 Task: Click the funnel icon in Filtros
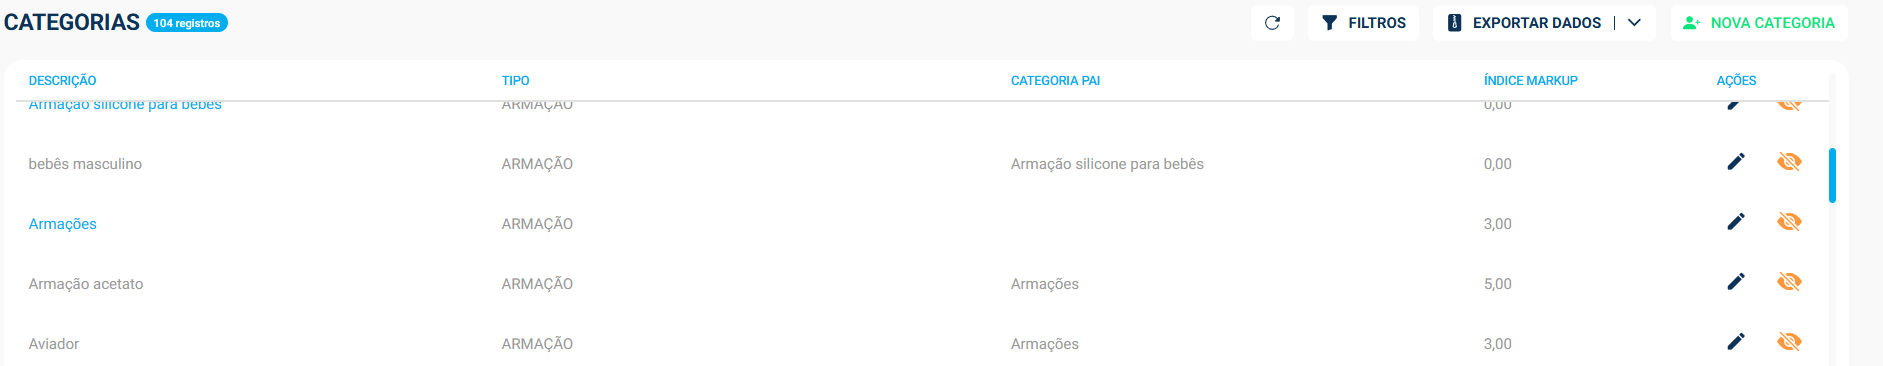[1329, 23]
